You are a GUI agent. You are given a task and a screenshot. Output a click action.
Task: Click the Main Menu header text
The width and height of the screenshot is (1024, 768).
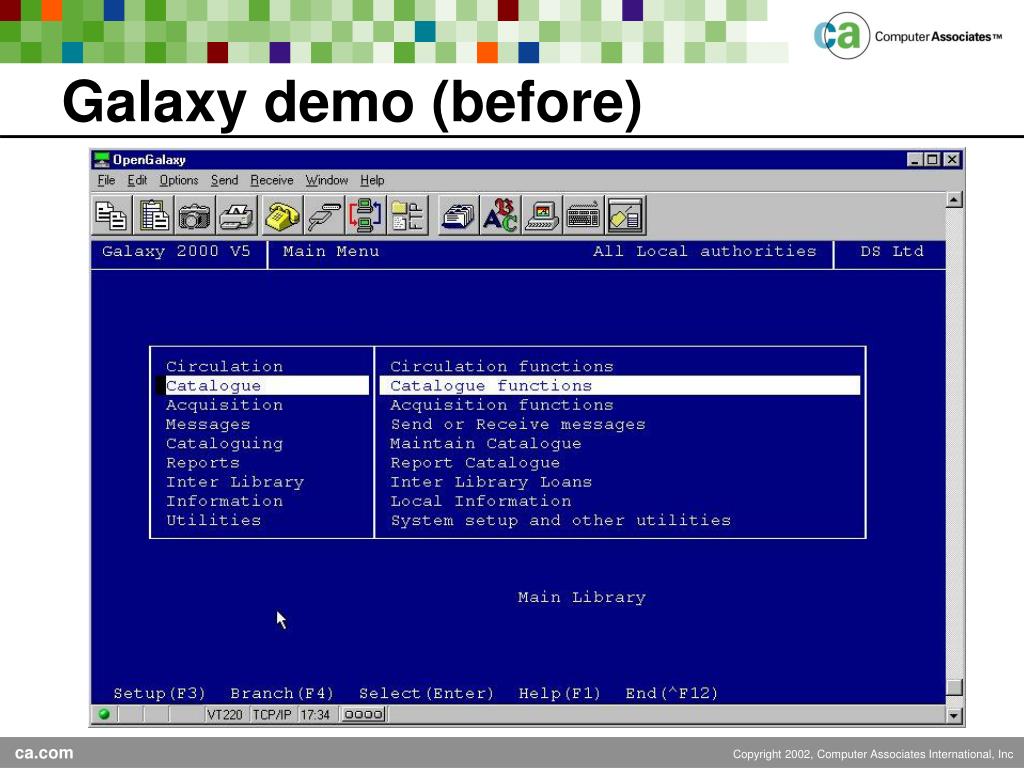[331, 251]
